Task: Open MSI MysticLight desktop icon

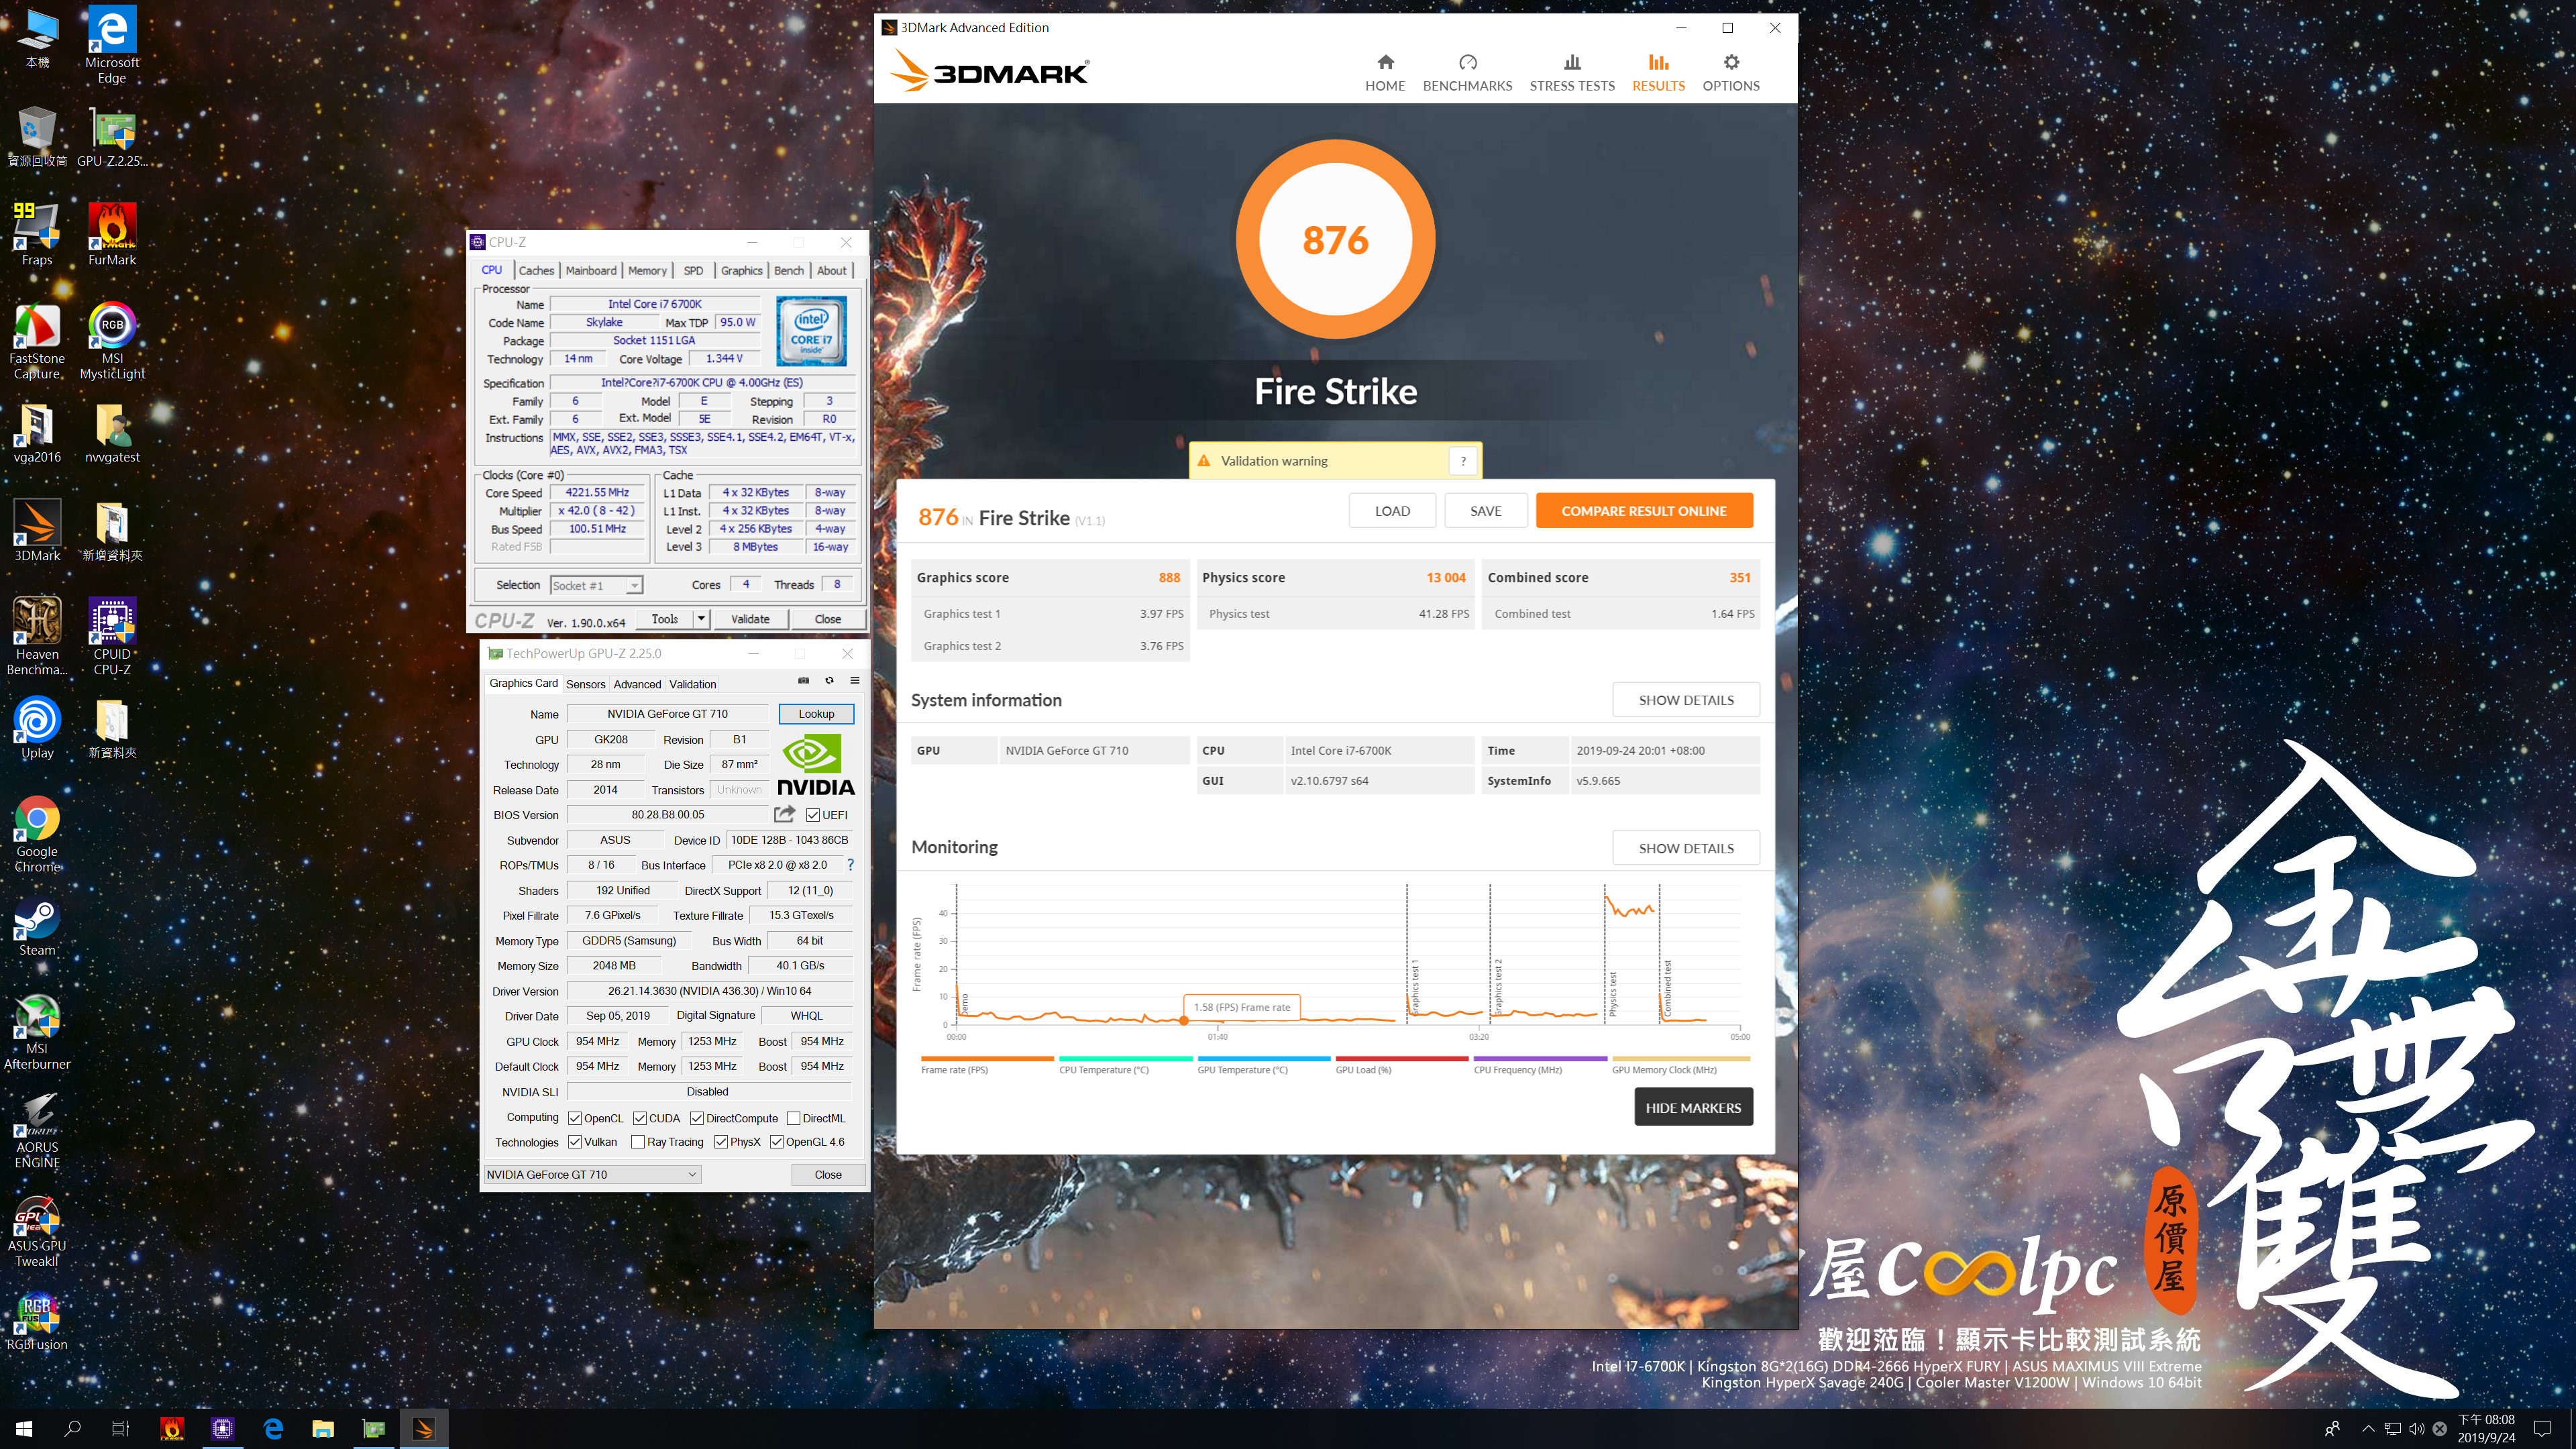Action: [x=112, y=342]
